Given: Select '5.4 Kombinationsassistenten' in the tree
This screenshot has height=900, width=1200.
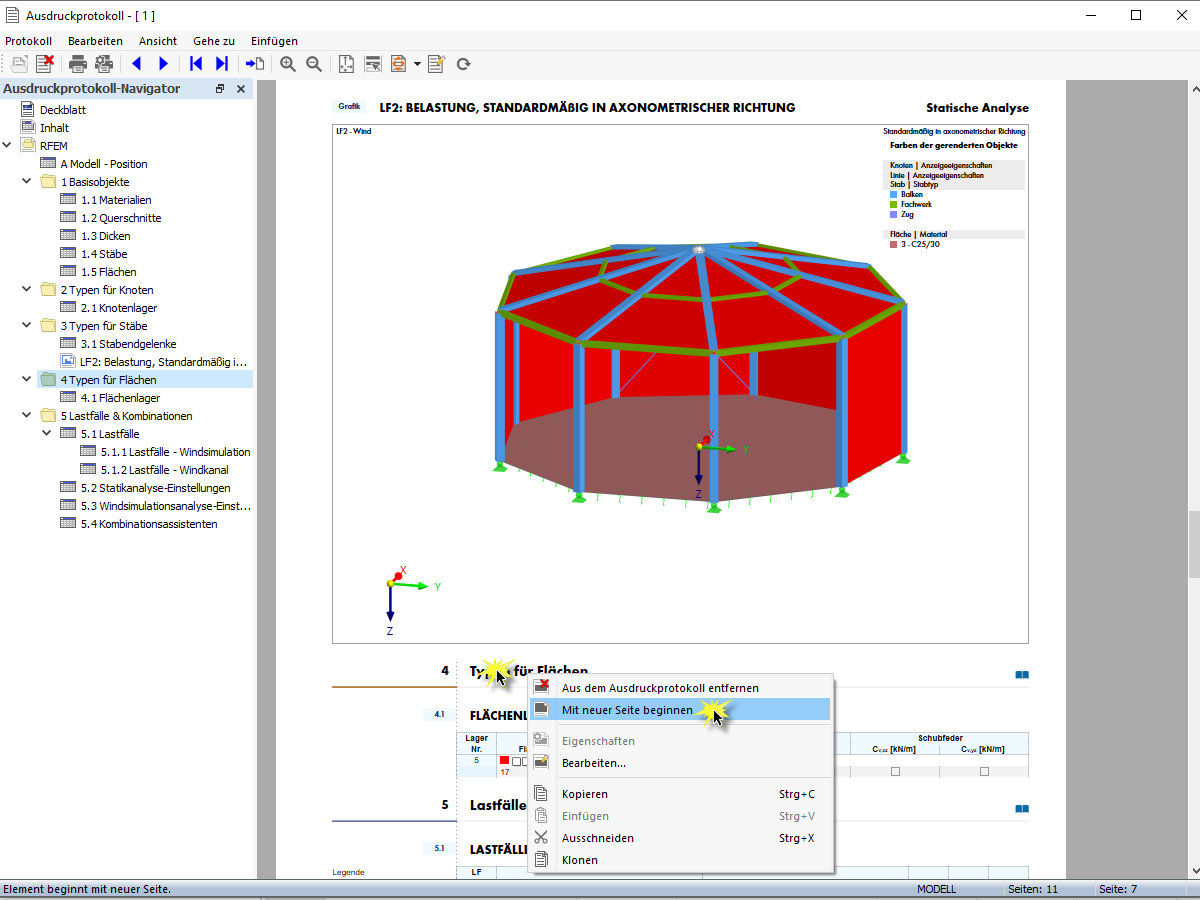Looking at the screenshot, I should pyautogui.click(x=149, y=524).
